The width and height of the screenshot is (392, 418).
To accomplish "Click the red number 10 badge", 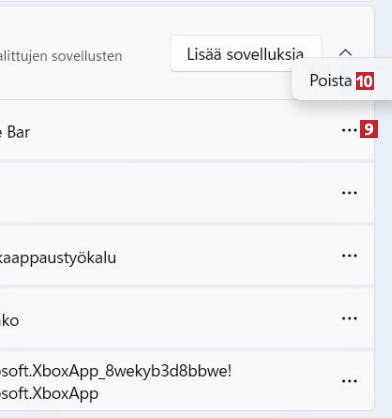I will 365,81.
